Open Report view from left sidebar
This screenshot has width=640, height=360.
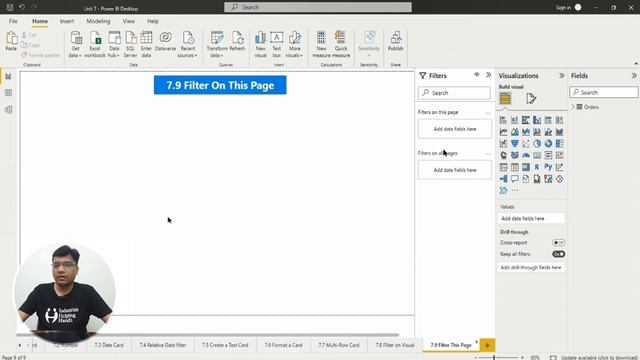coord(8,76)
